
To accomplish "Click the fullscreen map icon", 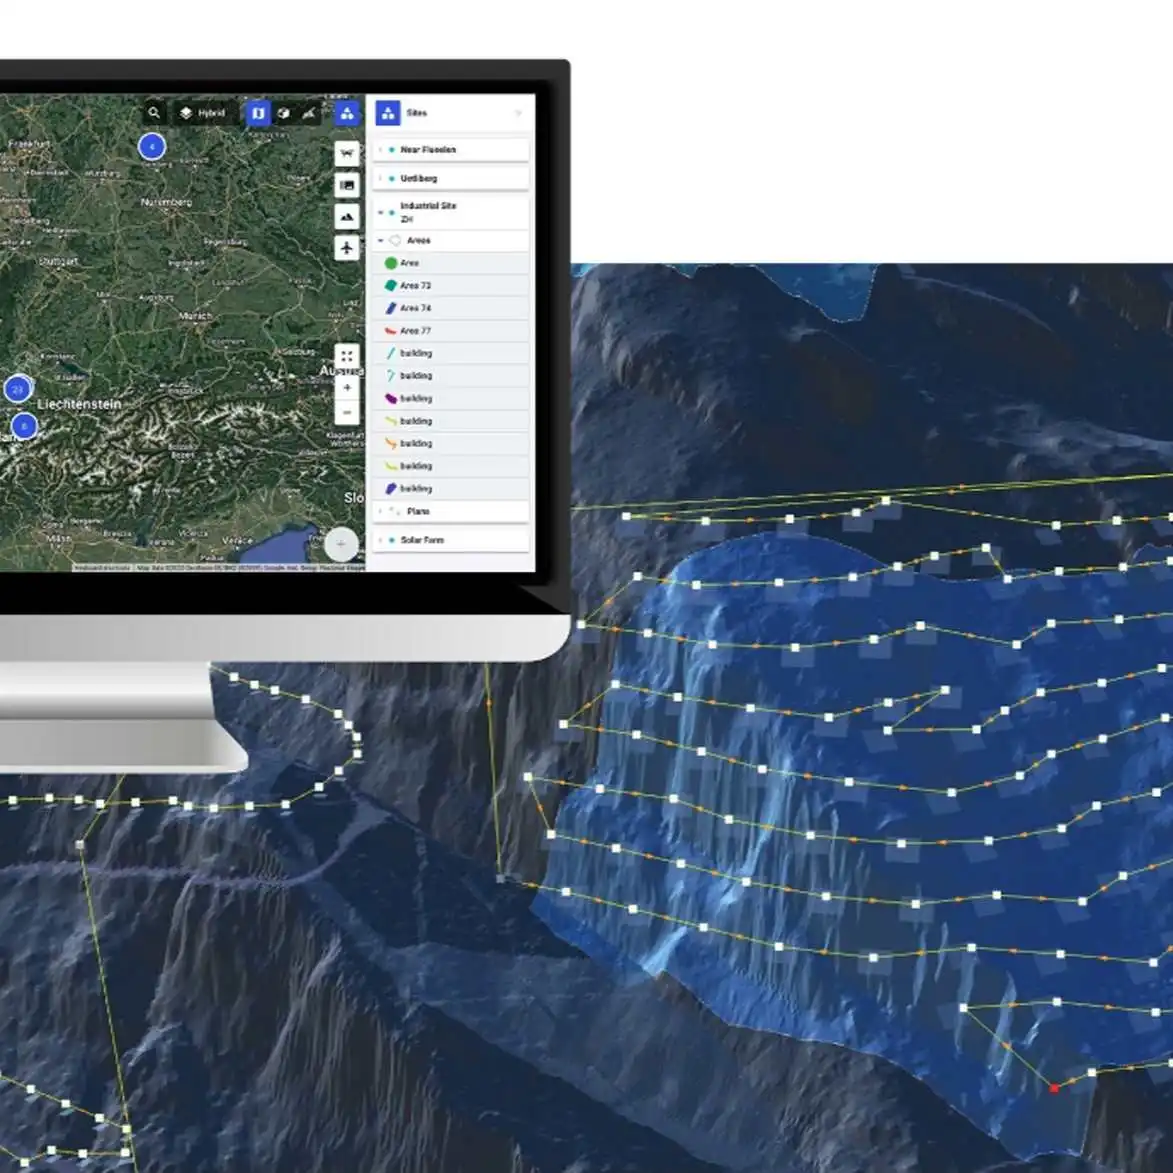I will [x=347, y=356].
